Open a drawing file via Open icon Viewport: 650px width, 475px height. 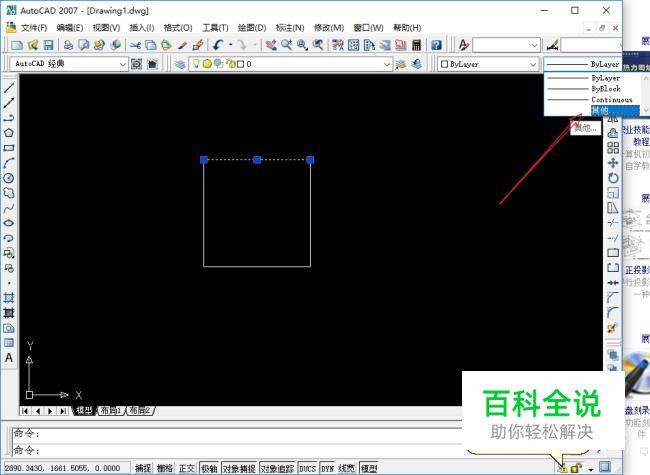[x=33, y=45]
